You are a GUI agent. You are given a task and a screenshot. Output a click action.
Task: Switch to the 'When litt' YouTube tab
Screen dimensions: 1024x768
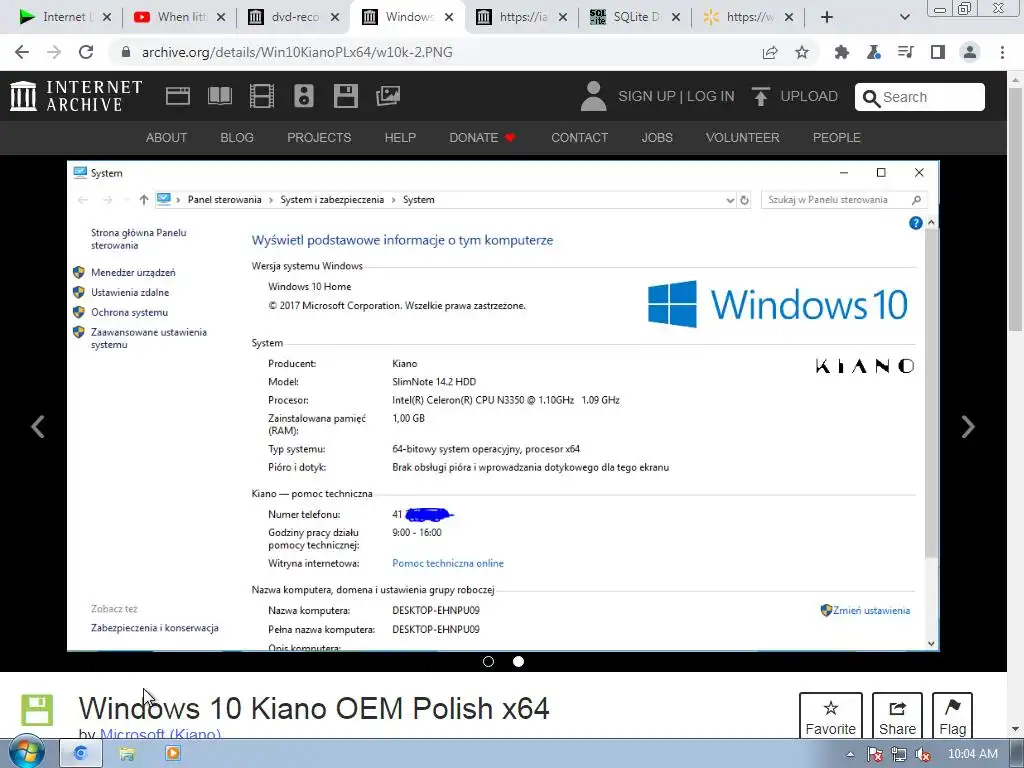click(180, 17)
